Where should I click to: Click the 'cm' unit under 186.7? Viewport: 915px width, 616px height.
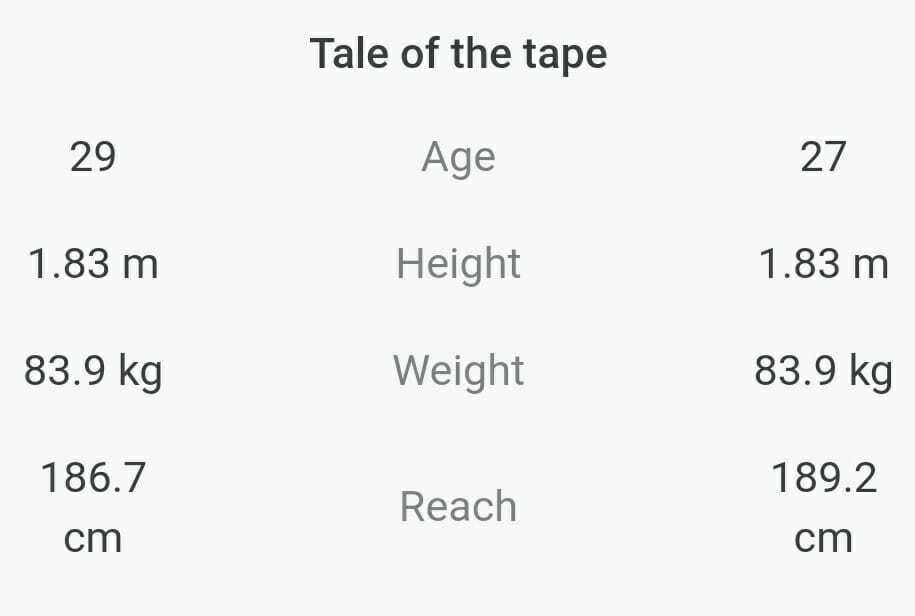pyautogui.click(x=93, y=540)
